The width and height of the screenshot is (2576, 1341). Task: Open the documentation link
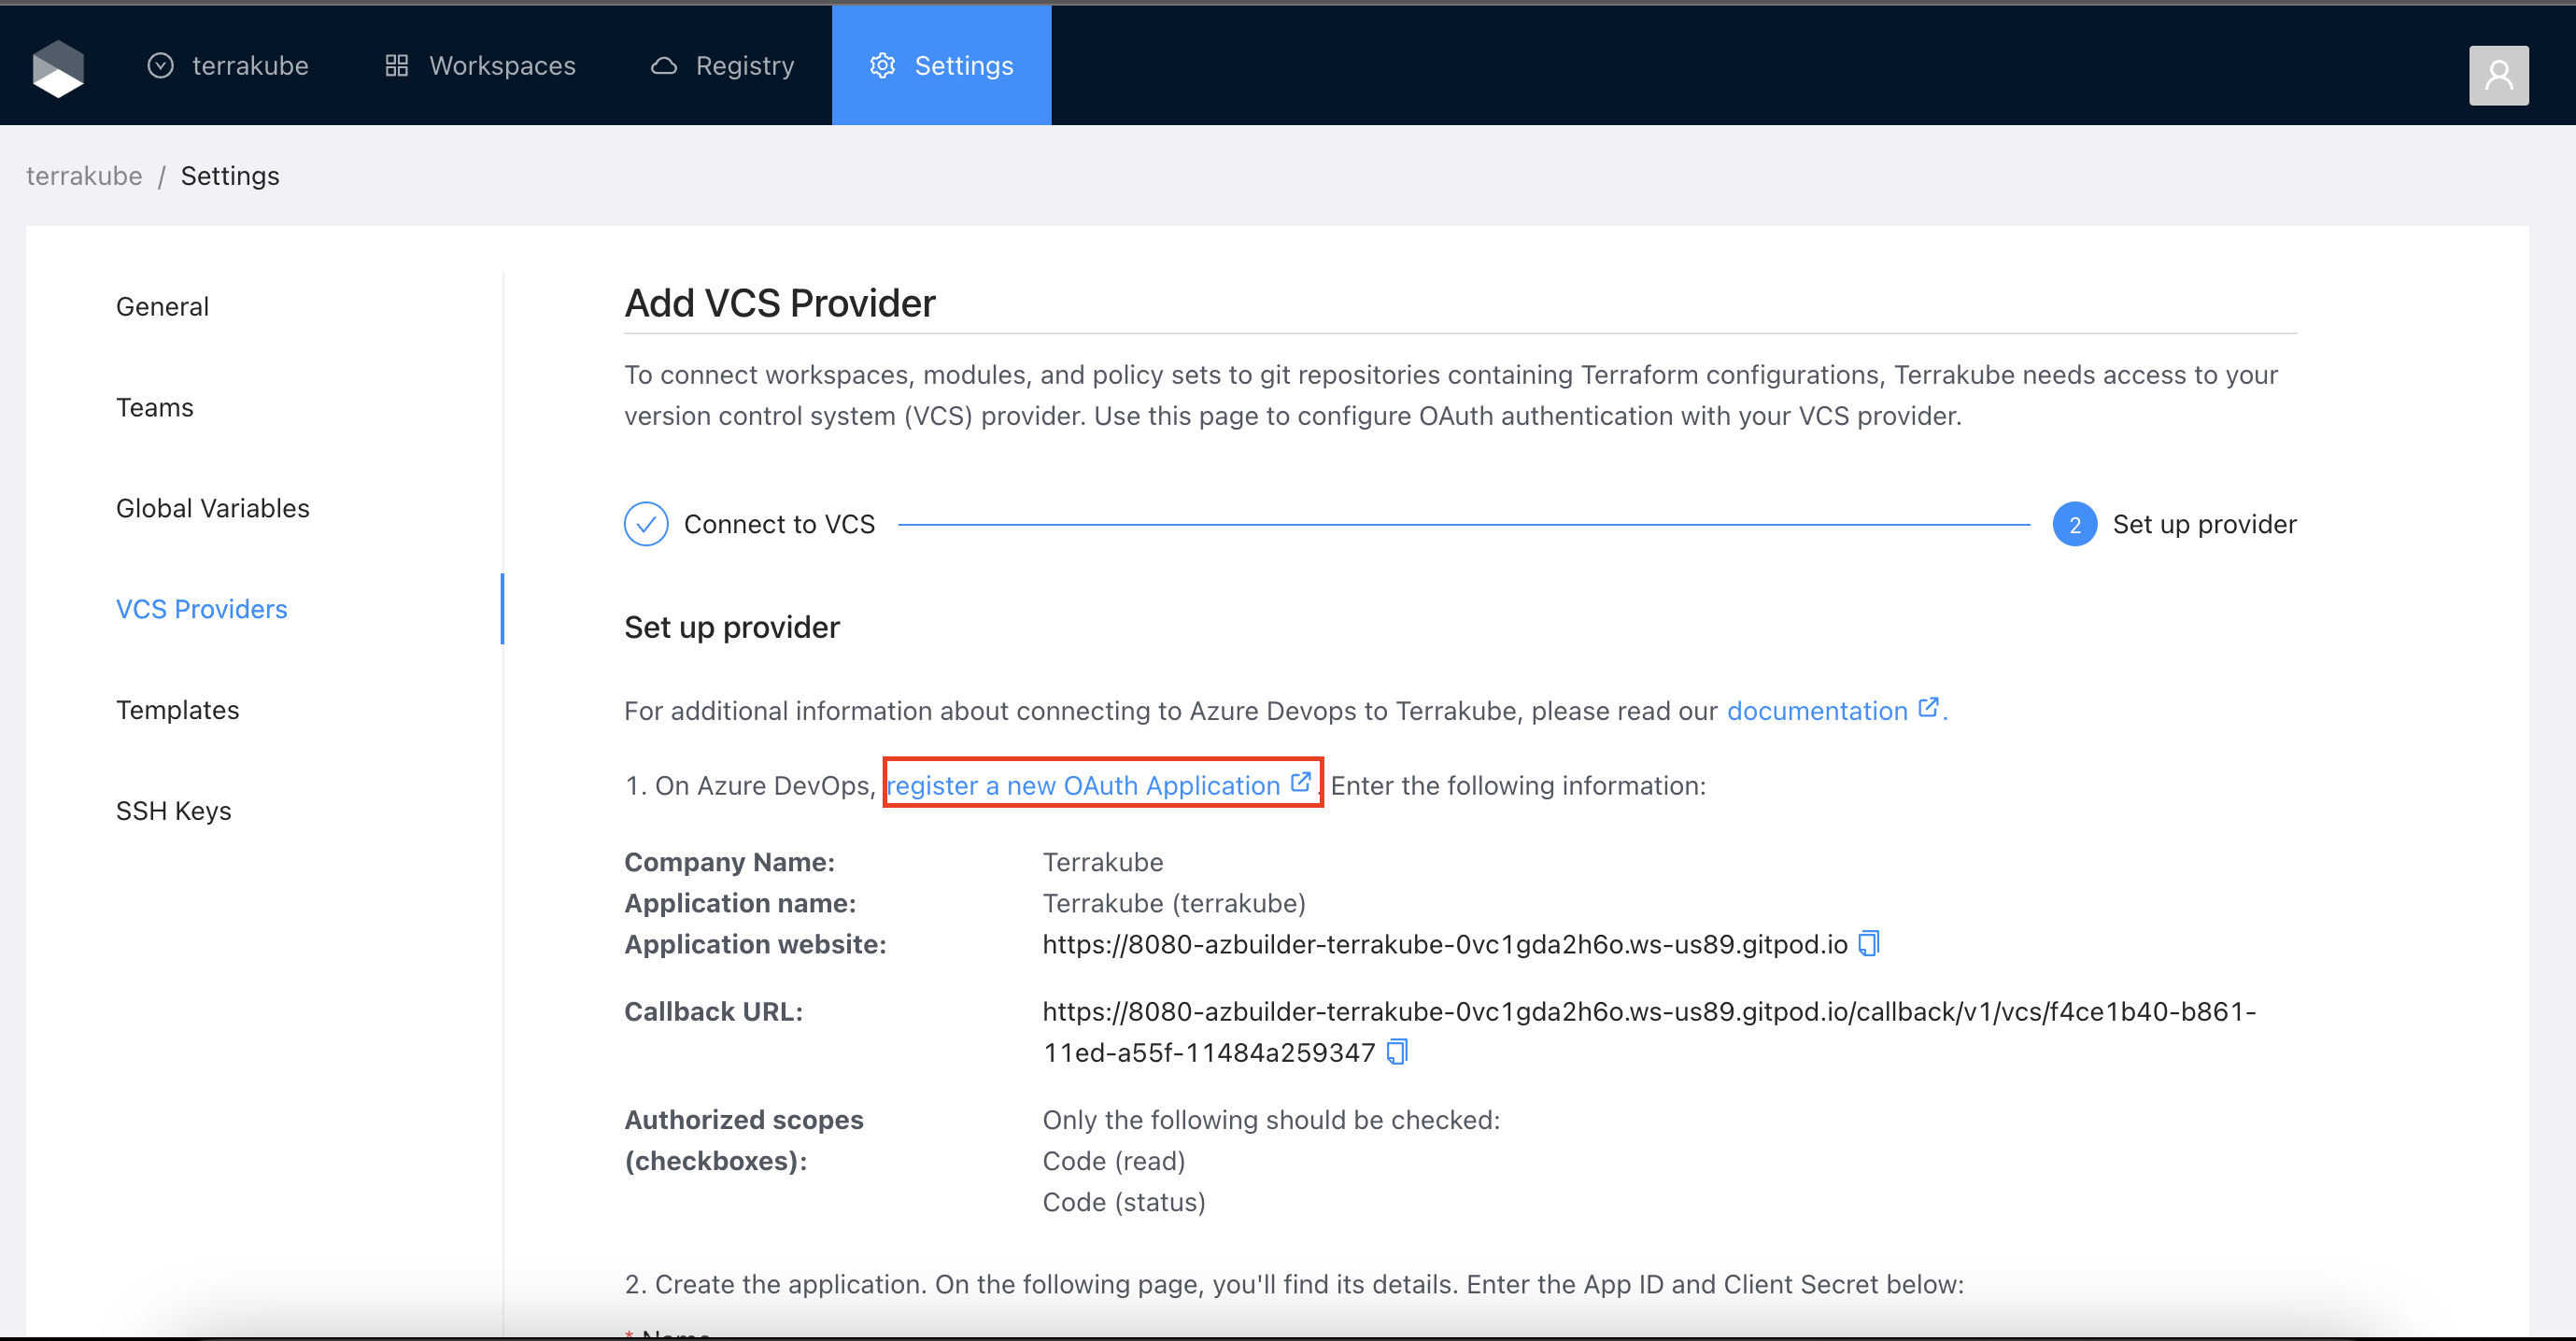[x=1816, y=711]
